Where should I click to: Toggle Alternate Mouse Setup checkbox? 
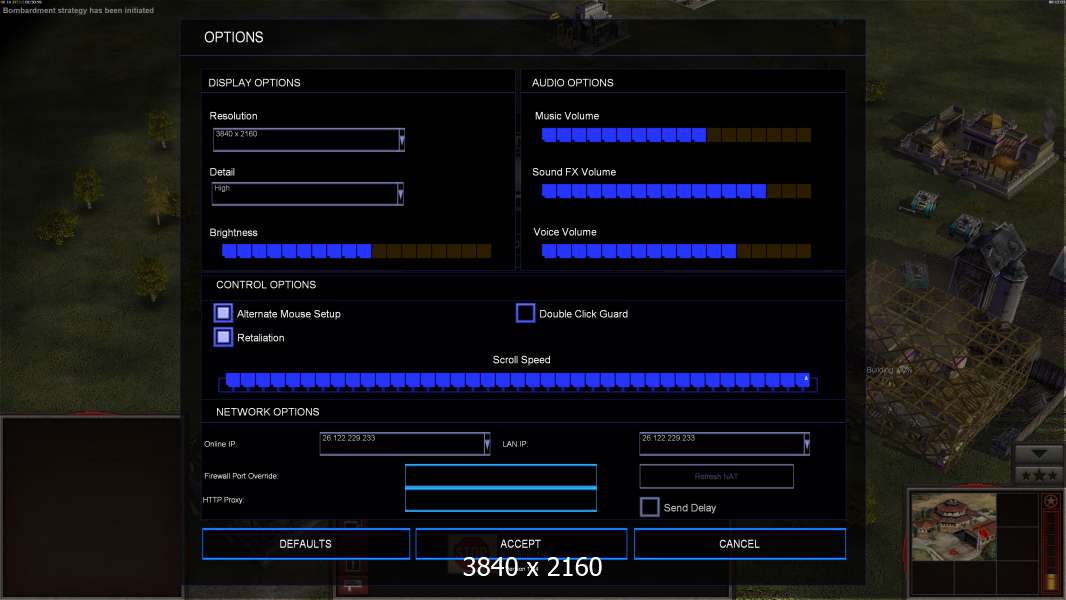click(x=223, y=313)
